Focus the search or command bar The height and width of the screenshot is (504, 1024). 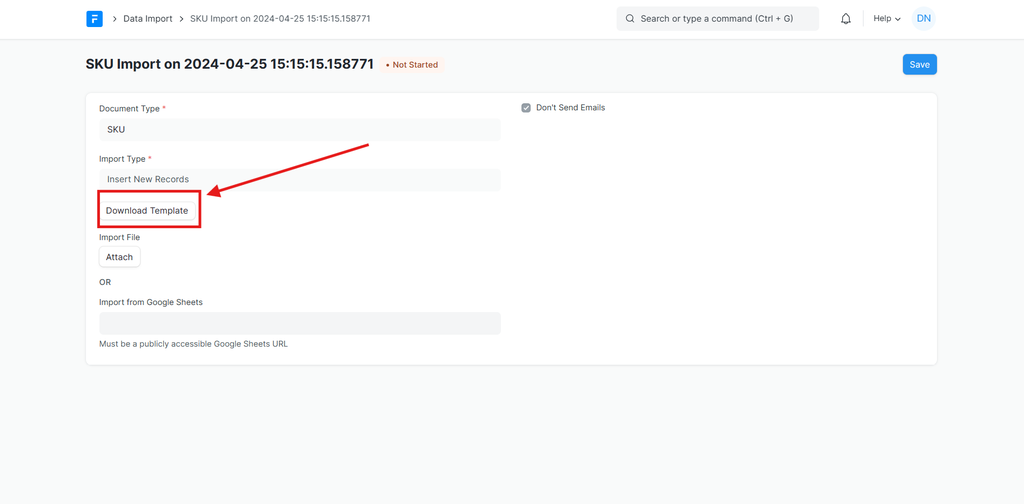click(717, 19)
